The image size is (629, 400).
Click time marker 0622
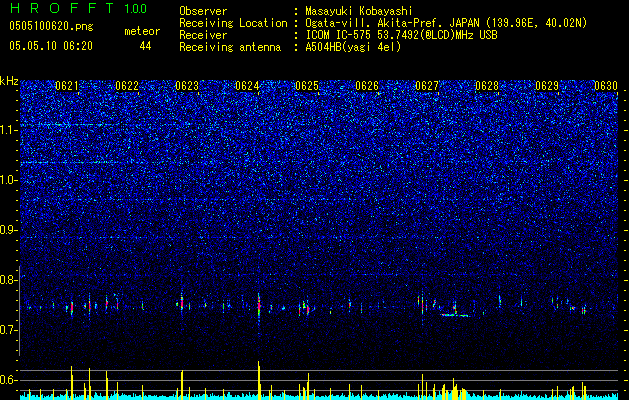click(x=127, y=86)
